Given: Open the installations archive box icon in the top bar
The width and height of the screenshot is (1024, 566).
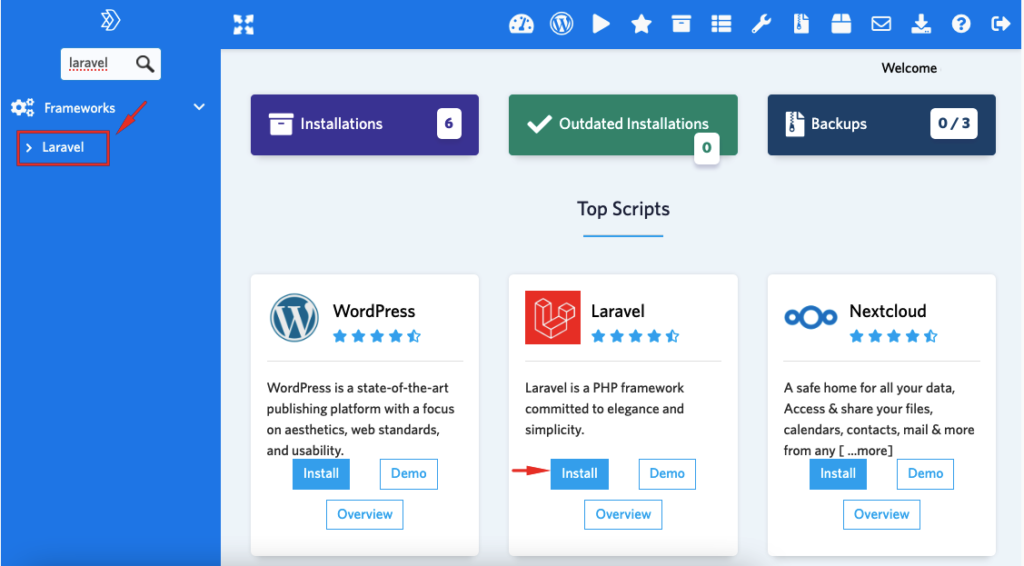Looking at the screenshot, I should click(x=681, y=24).
